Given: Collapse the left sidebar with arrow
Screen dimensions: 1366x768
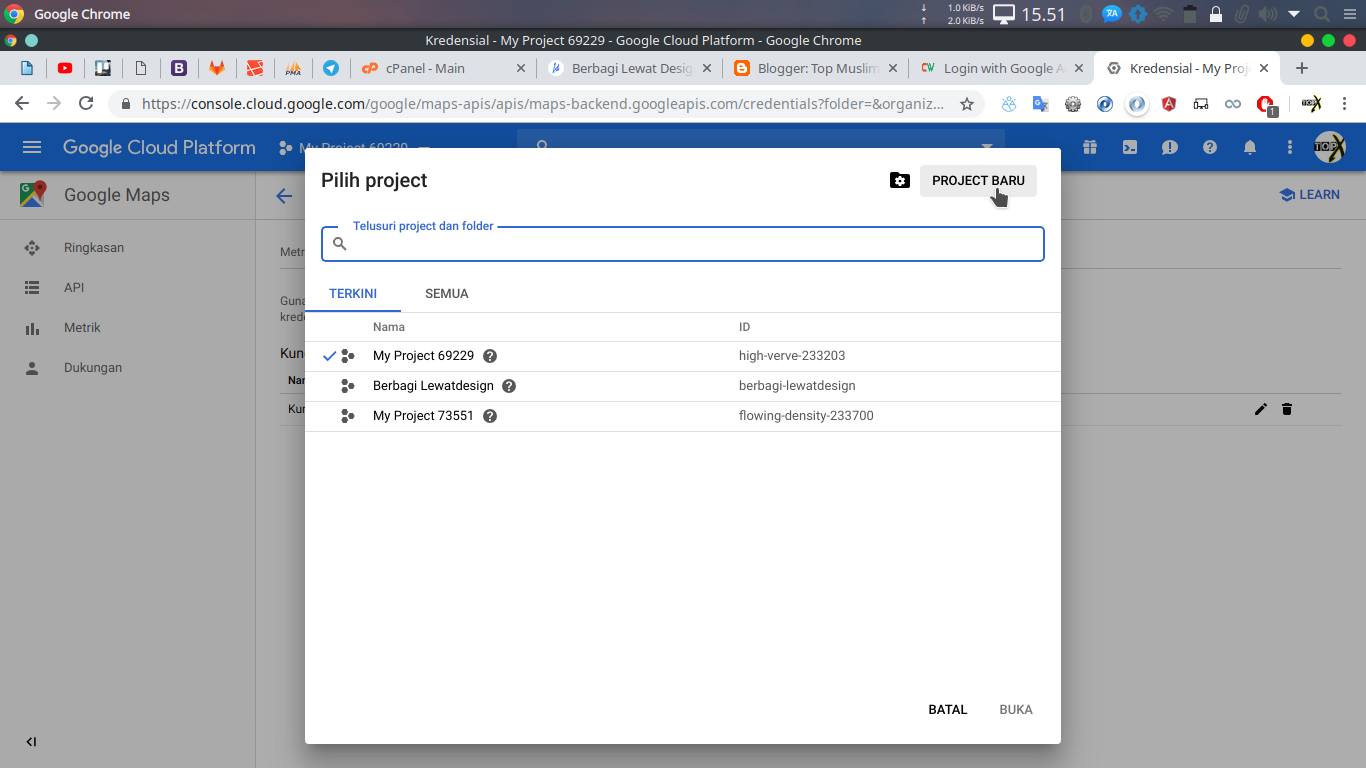Looking at the screenshot, I should click(31, 742).
